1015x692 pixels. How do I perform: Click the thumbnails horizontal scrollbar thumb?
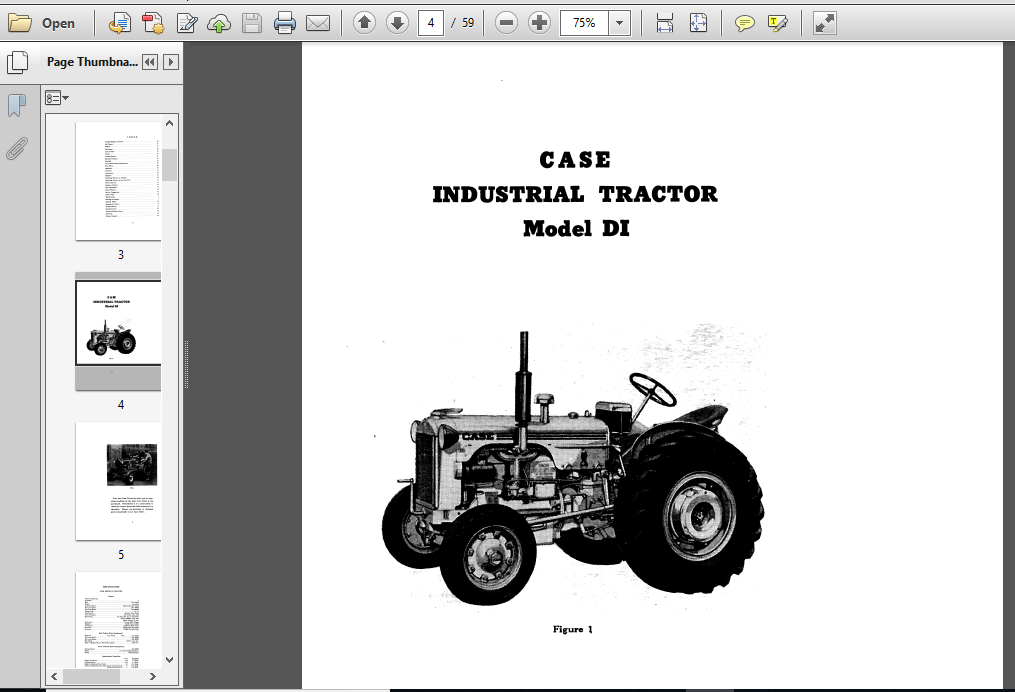tap(91, 676)
